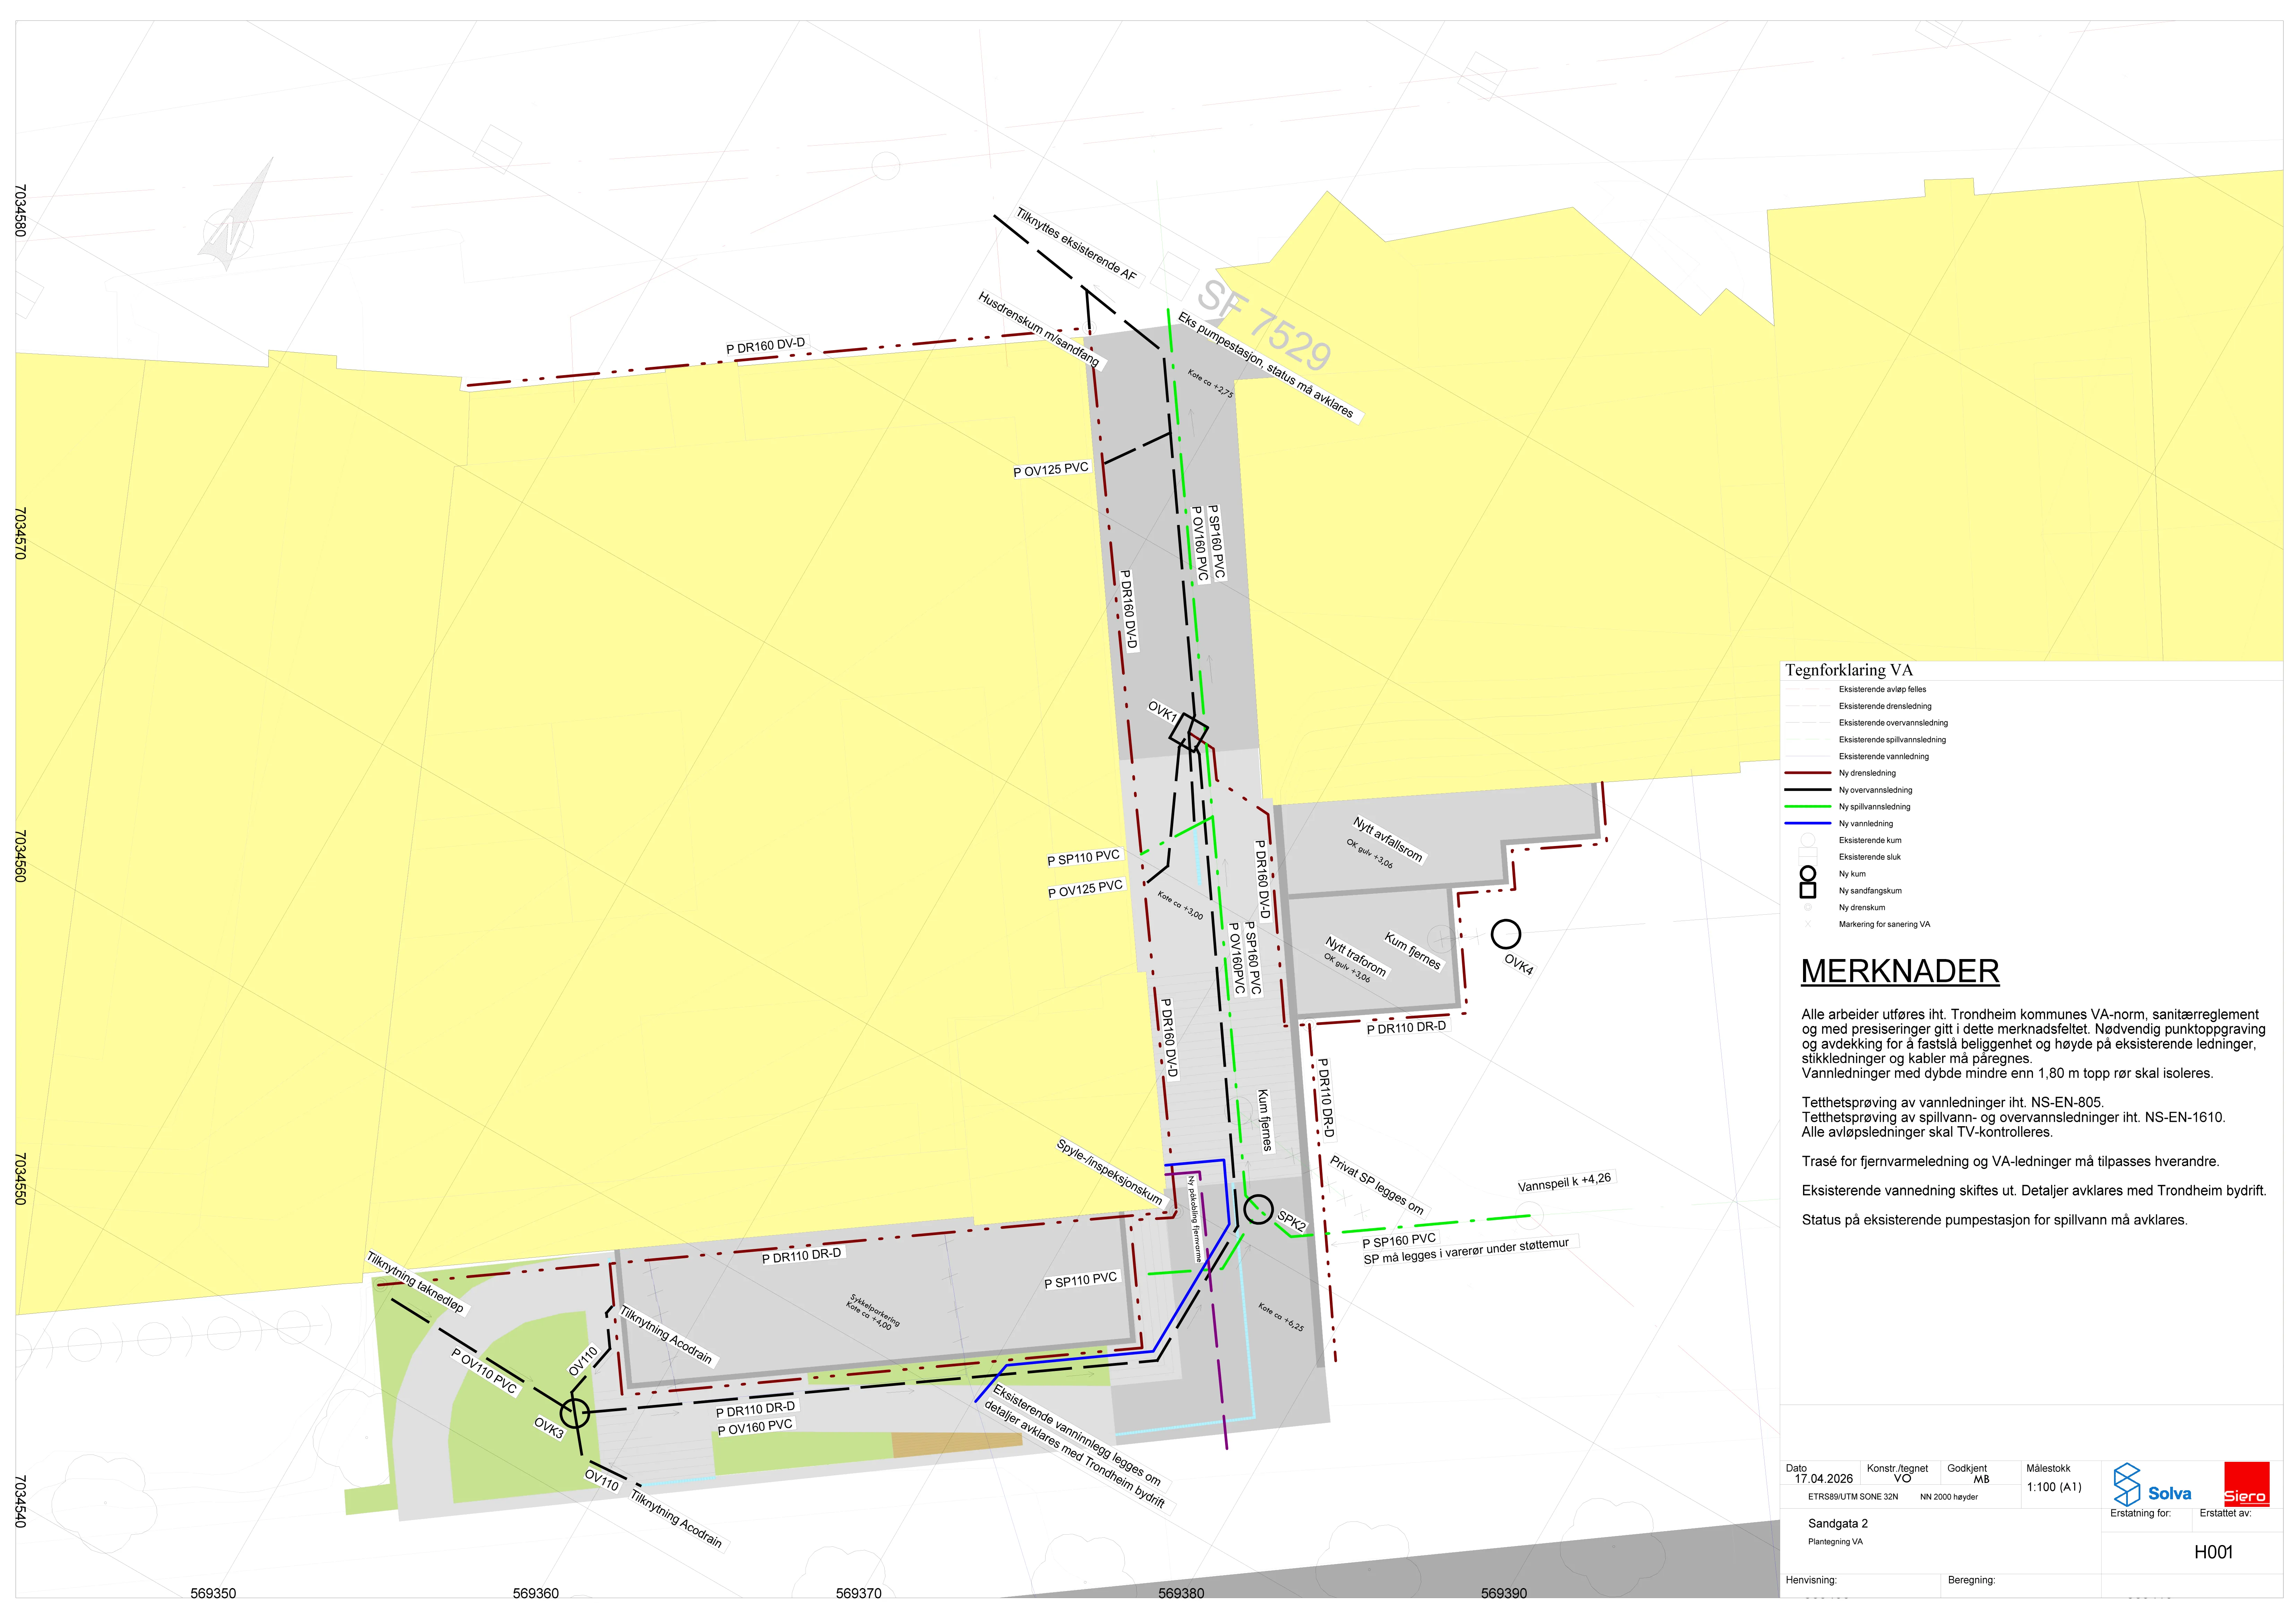Click the green Ny spillvannsledning legend line
Viewport: 2296px width, 1622px height.
1808,807
